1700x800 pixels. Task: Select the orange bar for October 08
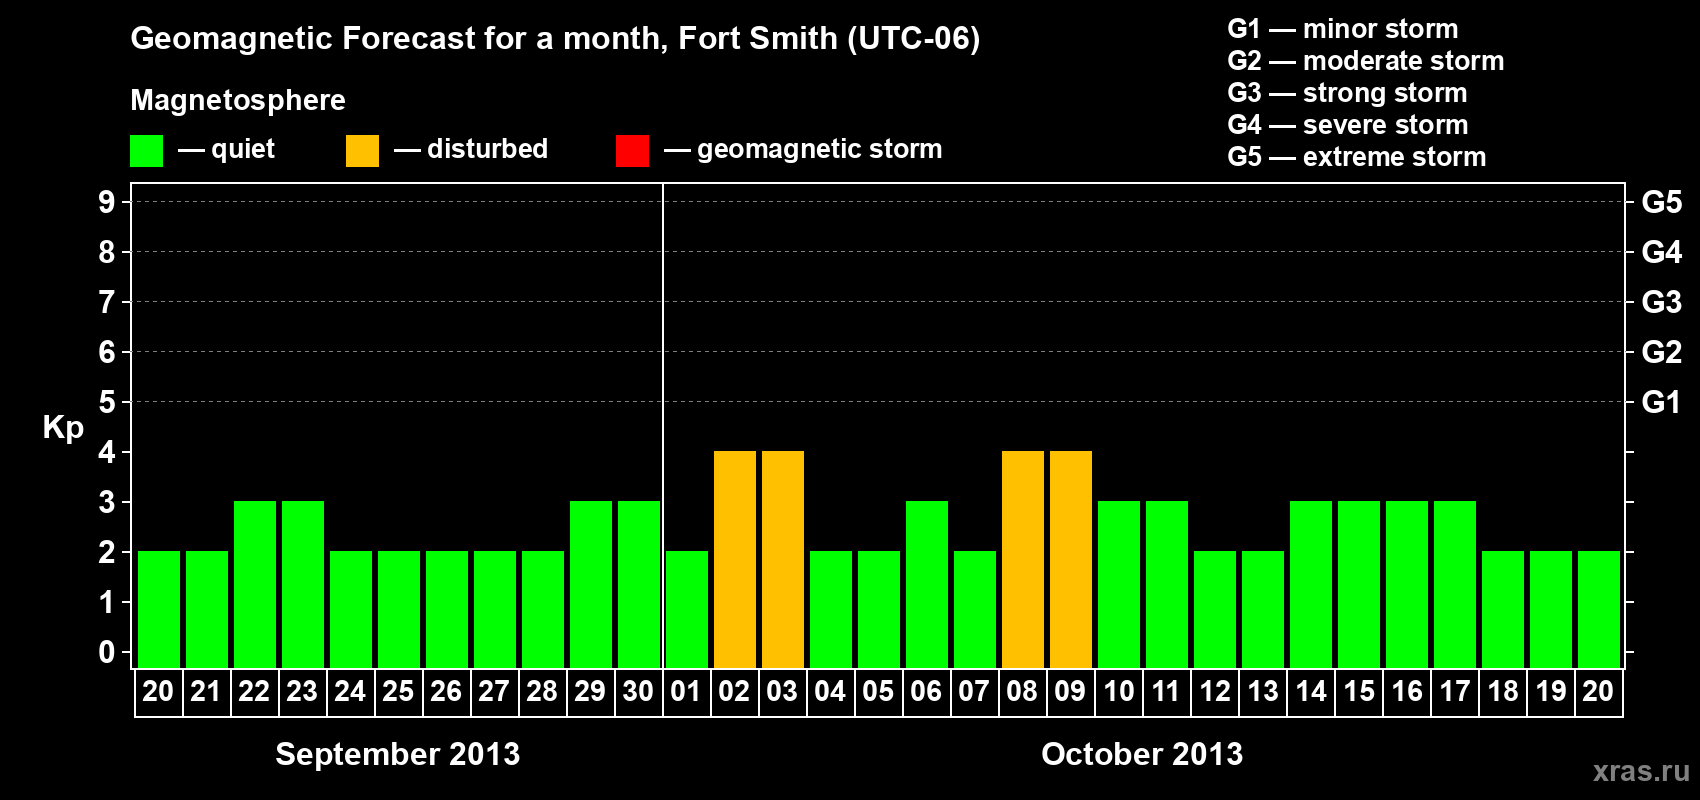click(1023, 560)
